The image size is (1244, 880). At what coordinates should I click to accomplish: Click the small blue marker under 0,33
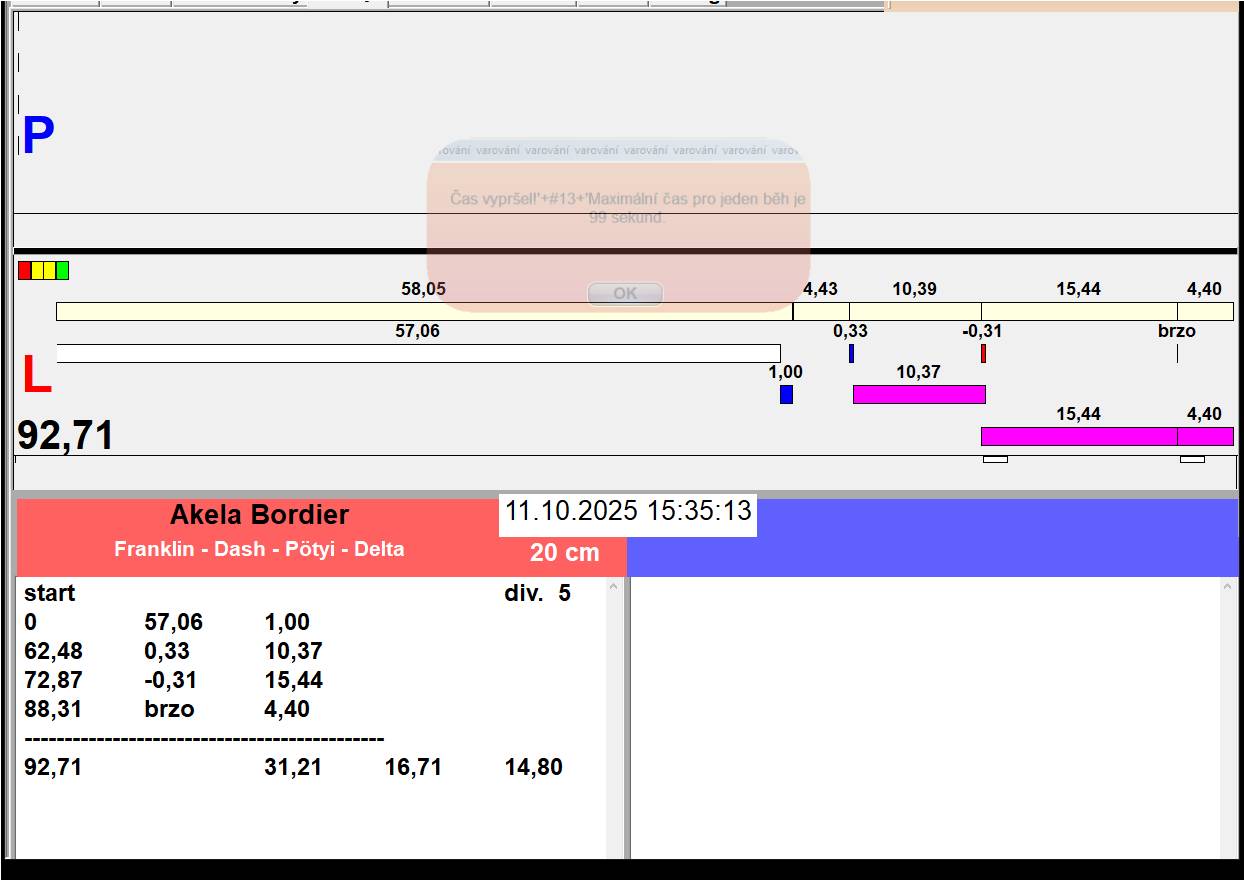(x=851, y=353)
